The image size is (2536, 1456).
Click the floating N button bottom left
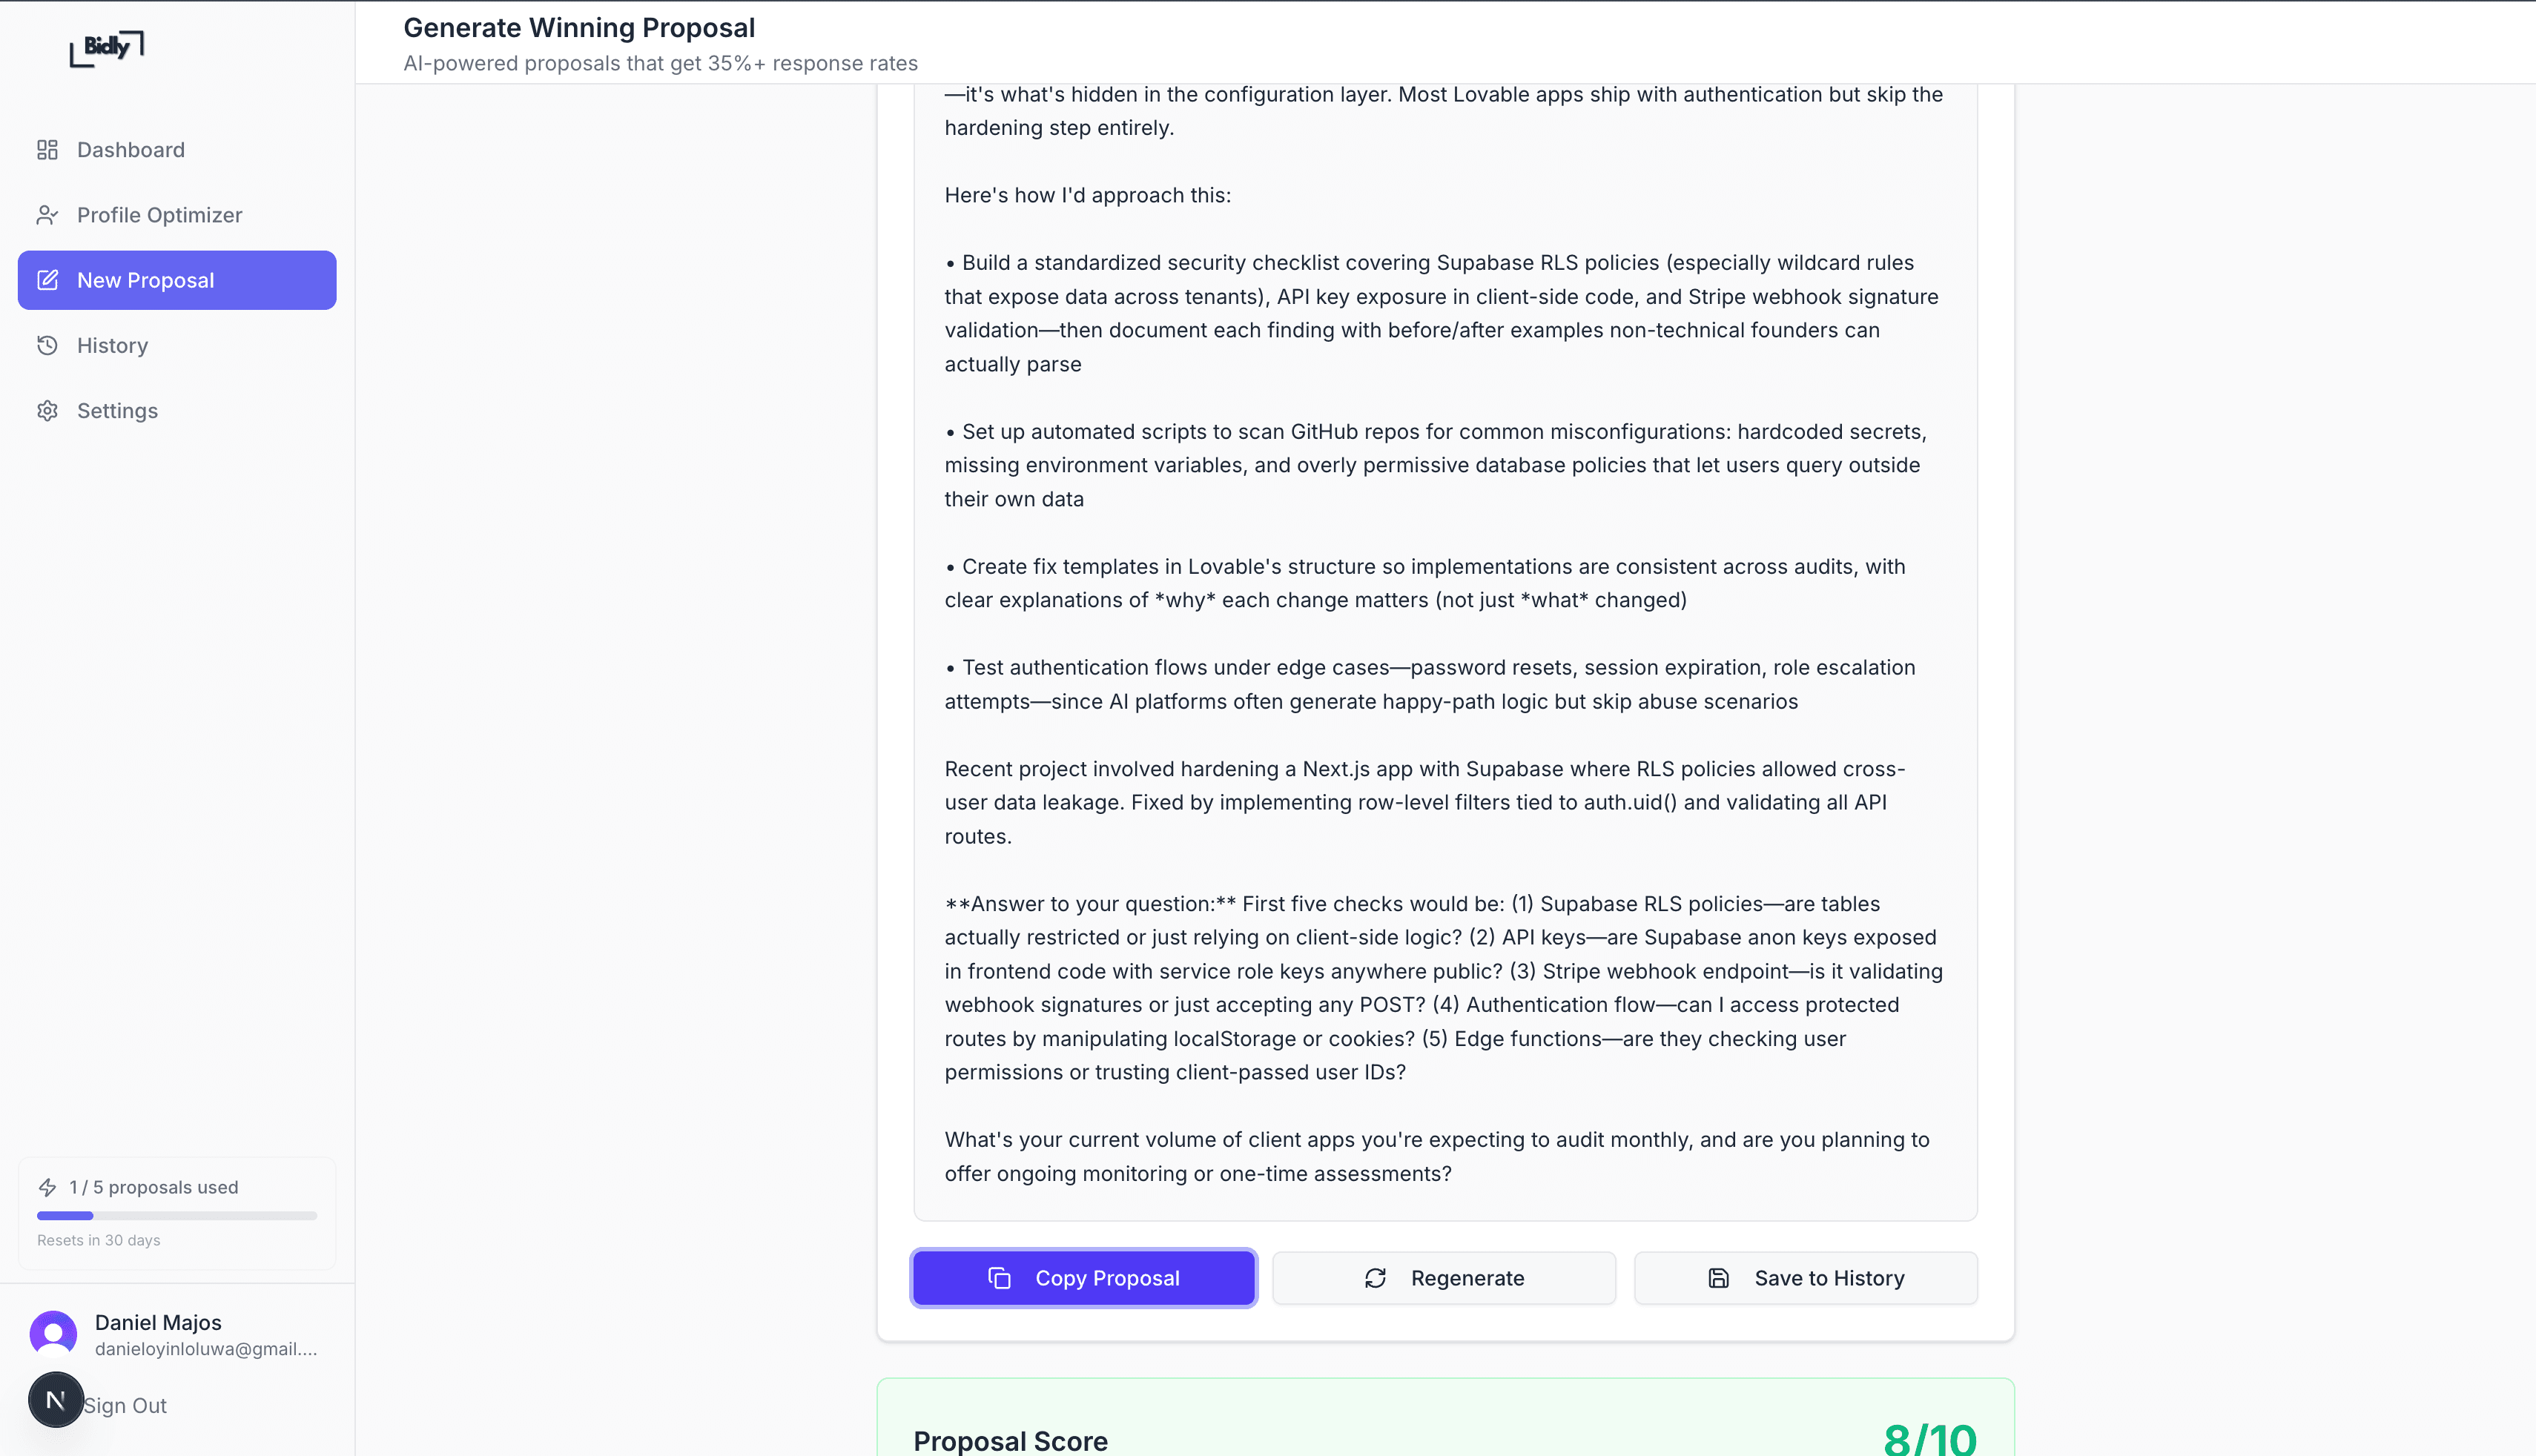click(56, 1399)
